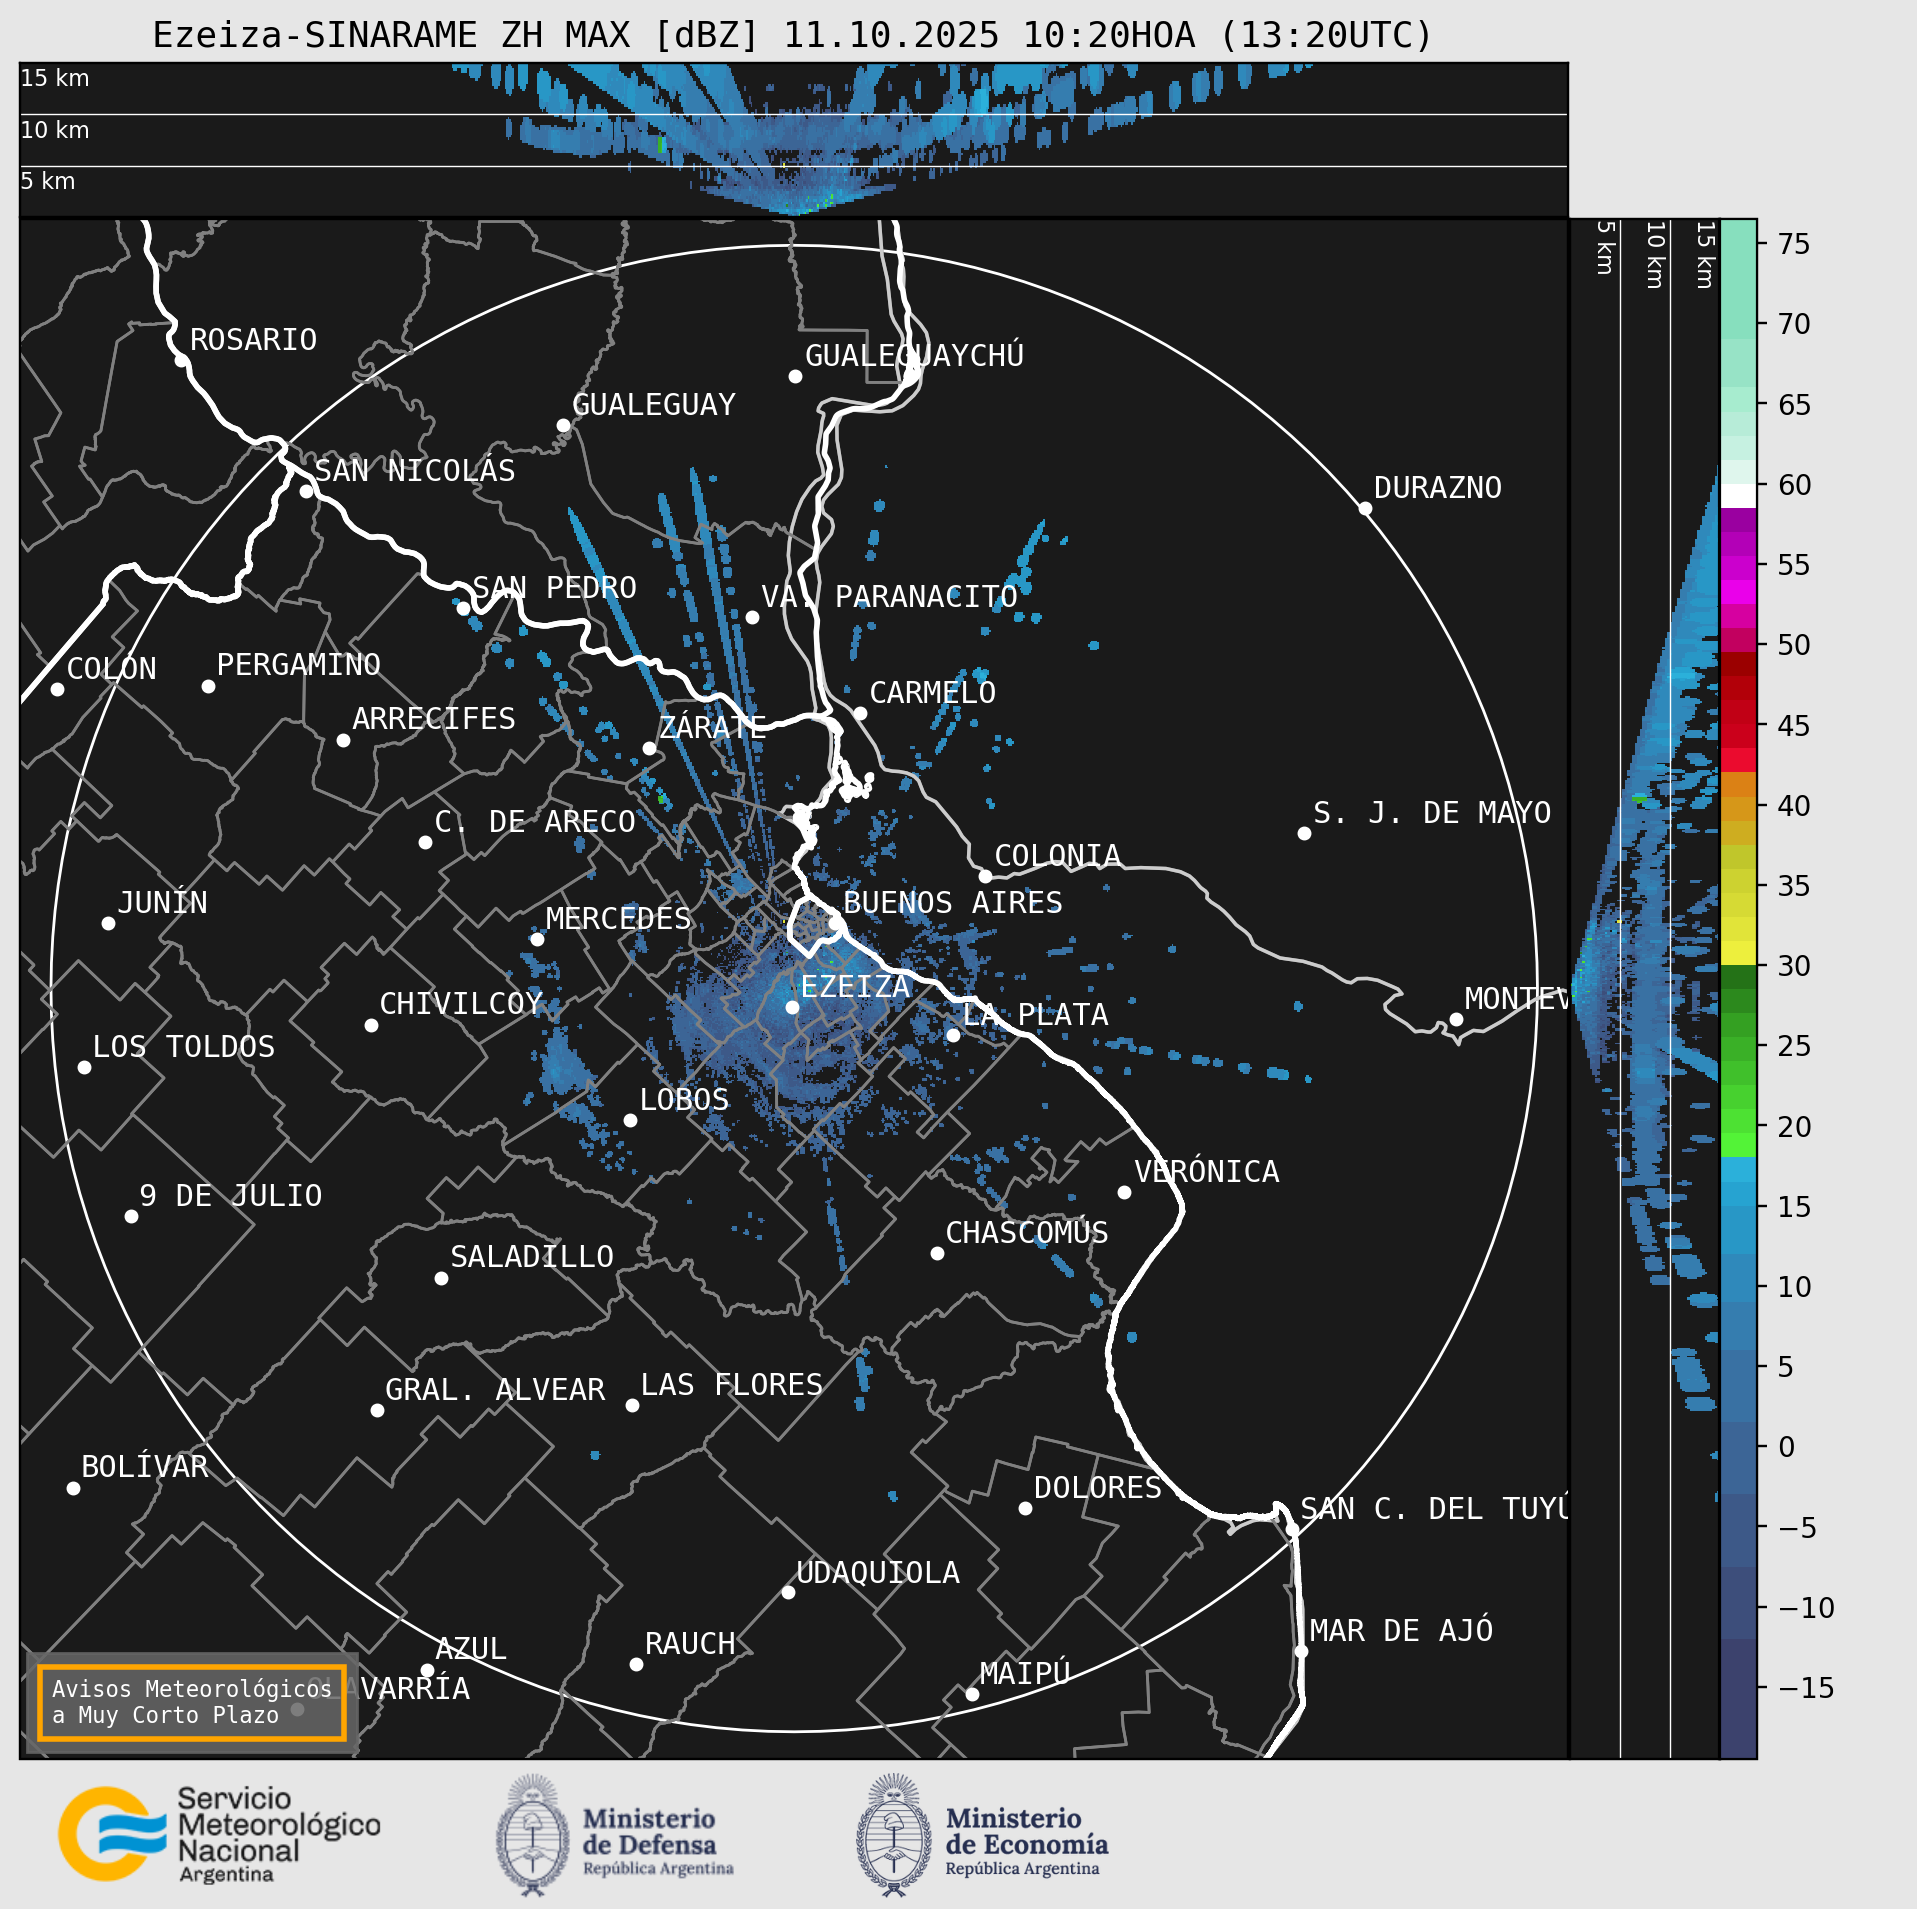The image size is (1917, 1909).
Task: Click the Ministerio de Defensa emblem
Action: [x=533, y=1836]
